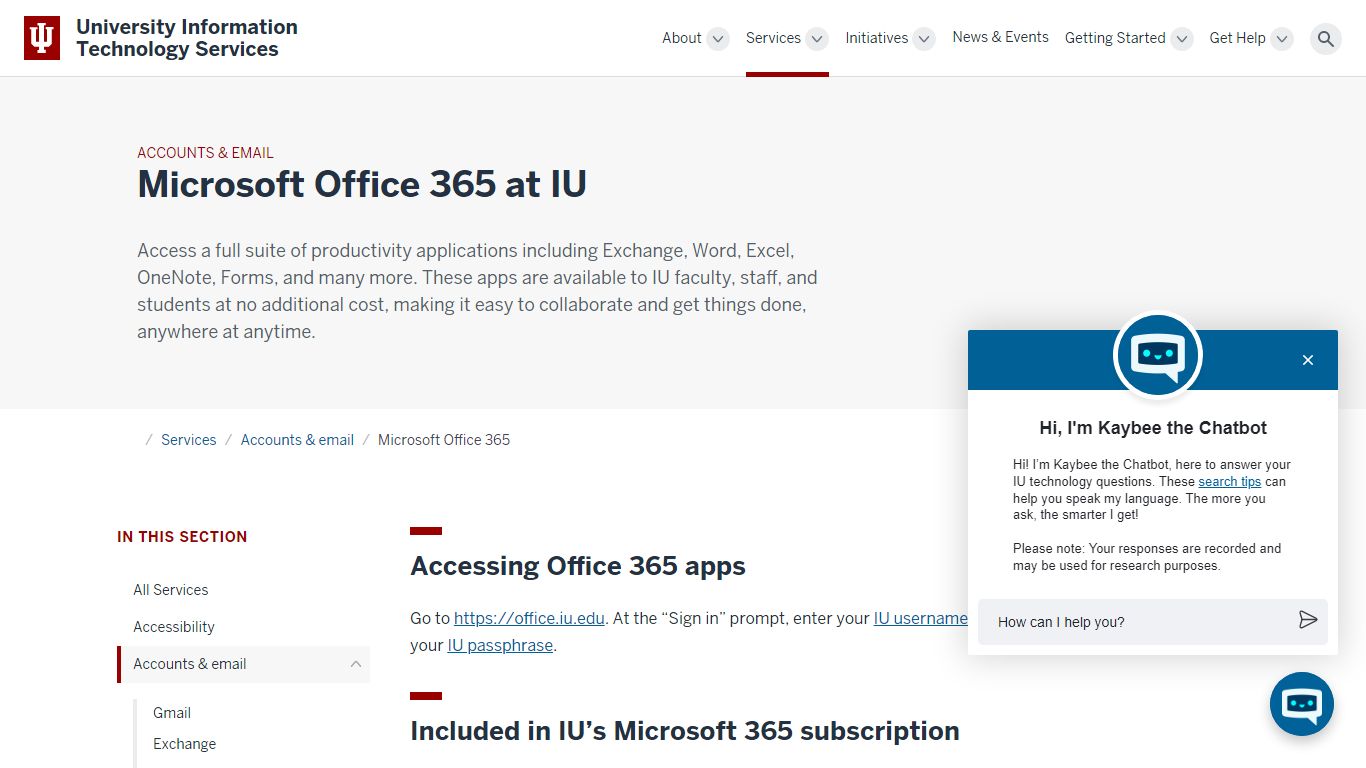This screenshot has height=768, width=1366.
Task: Open the search tips link in chatbot
Action: 1229,481
